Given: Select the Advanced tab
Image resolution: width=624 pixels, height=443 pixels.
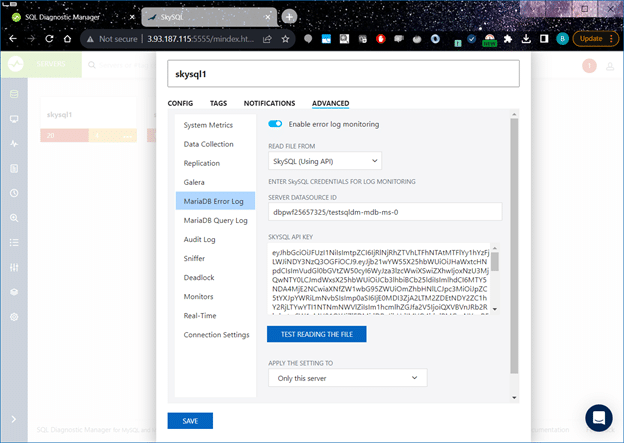Looking at the screenshot, I should (330, 103).
